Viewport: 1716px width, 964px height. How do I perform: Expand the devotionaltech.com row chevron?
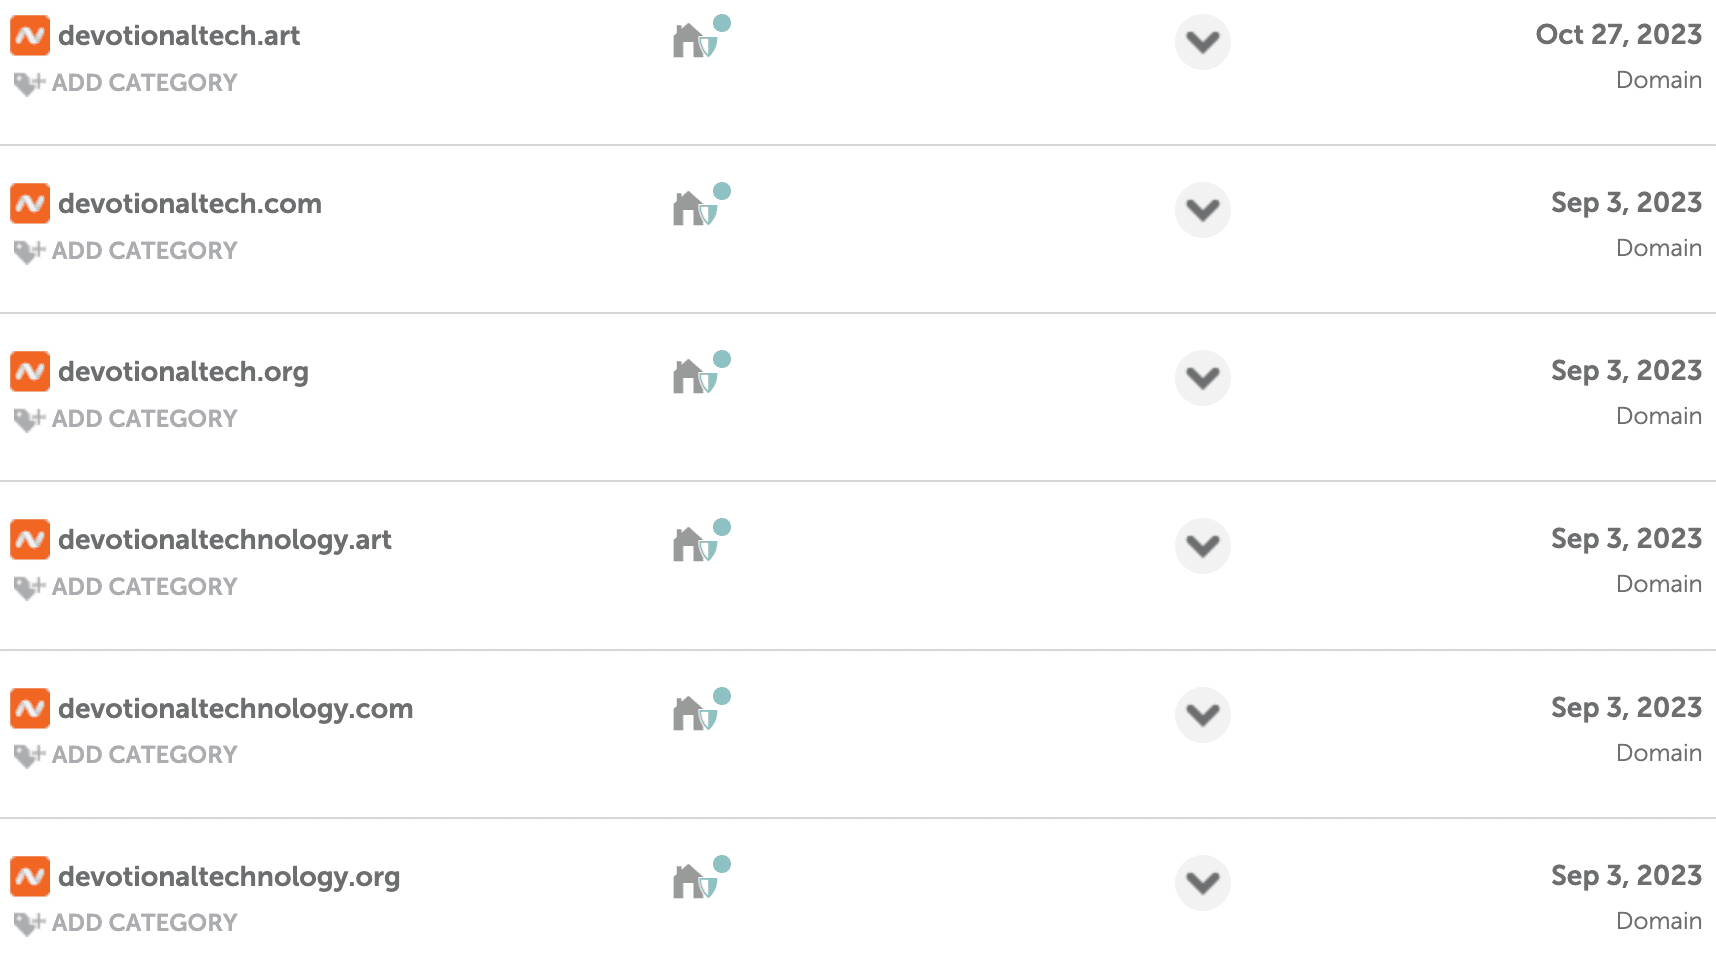(x=1203, y=210)
